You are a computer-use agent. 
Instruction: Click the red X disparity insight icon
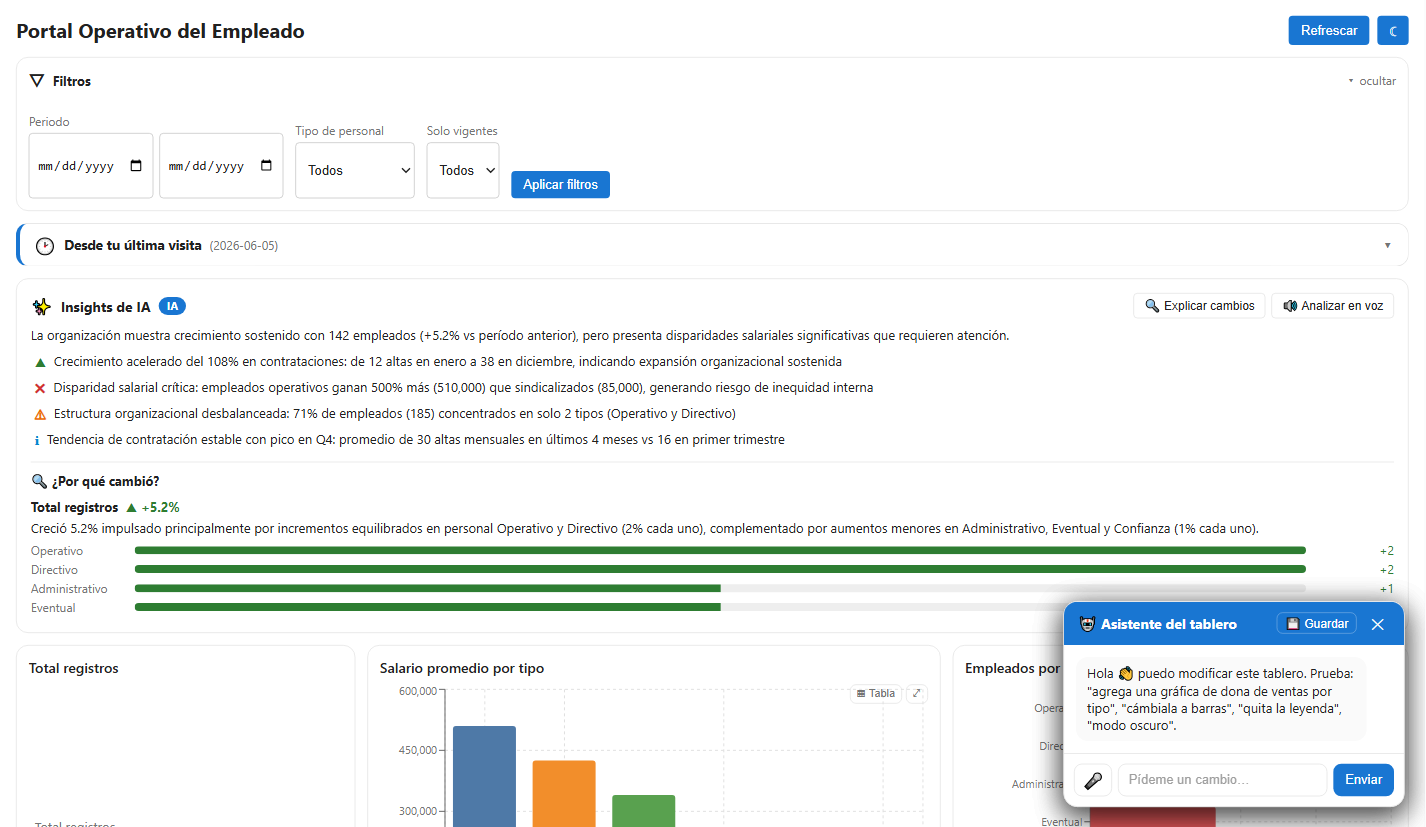(x=40, y=388)
